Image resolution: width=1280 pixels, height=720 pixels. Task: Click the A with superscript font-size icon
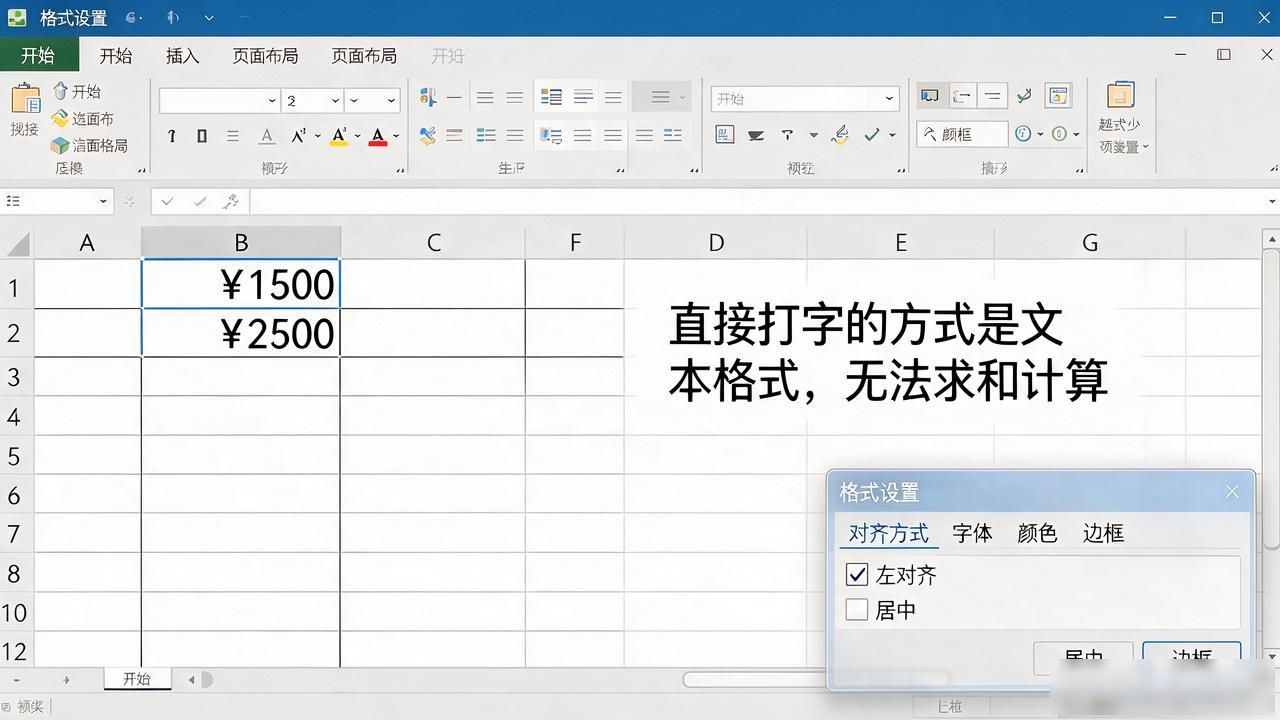tap(299, 135)
